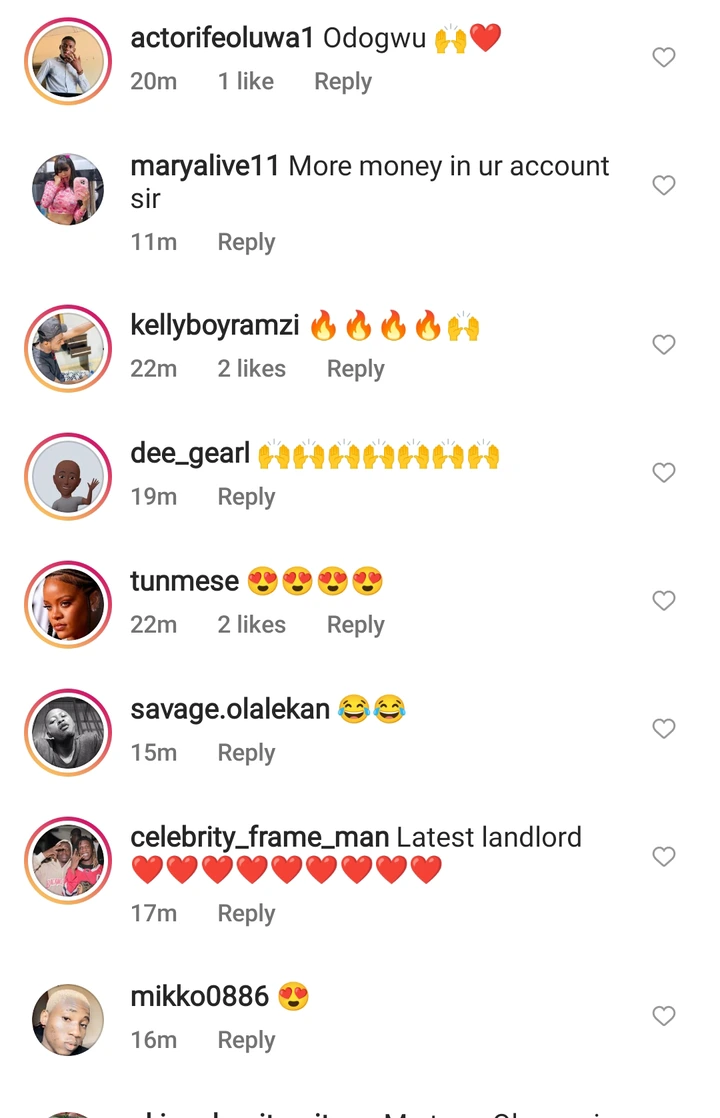The image size is (720, 1118).
Task: Tap heart icon beside maryalive11's comment
Action: tap(664, 185)
